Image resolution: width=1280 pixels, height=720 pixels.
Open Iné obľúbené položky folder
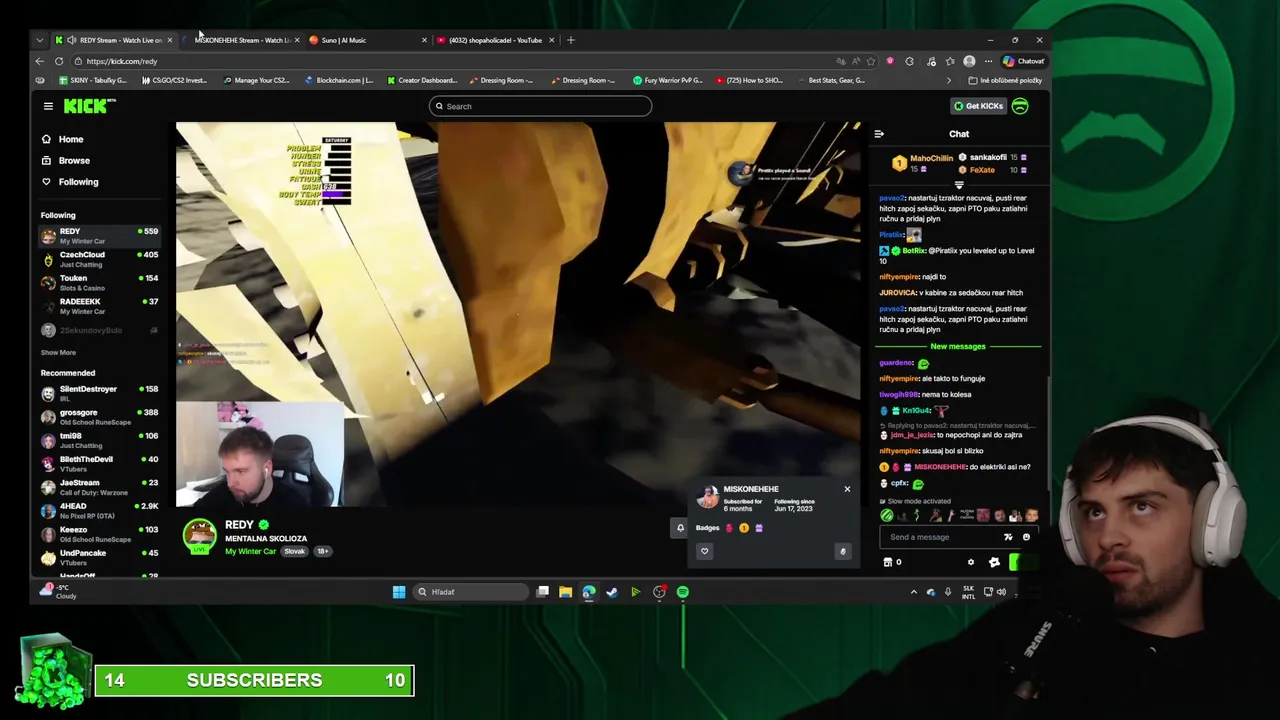click(1005, 80)
